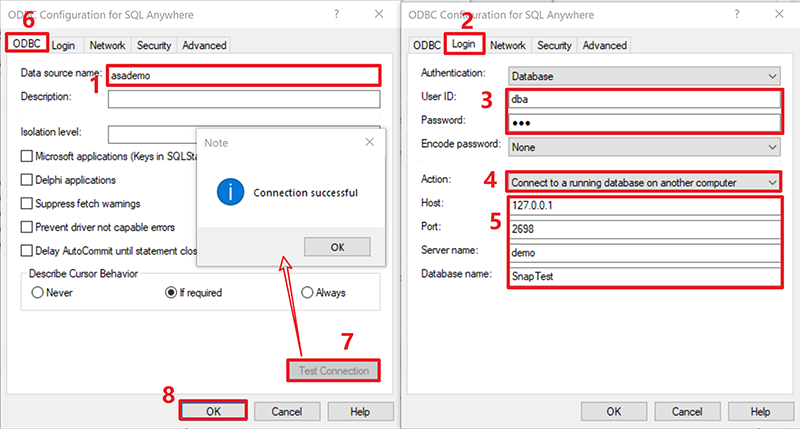Enable Microsoft applications checkbox
Screen dimensions: 800x429
[26, 156]
